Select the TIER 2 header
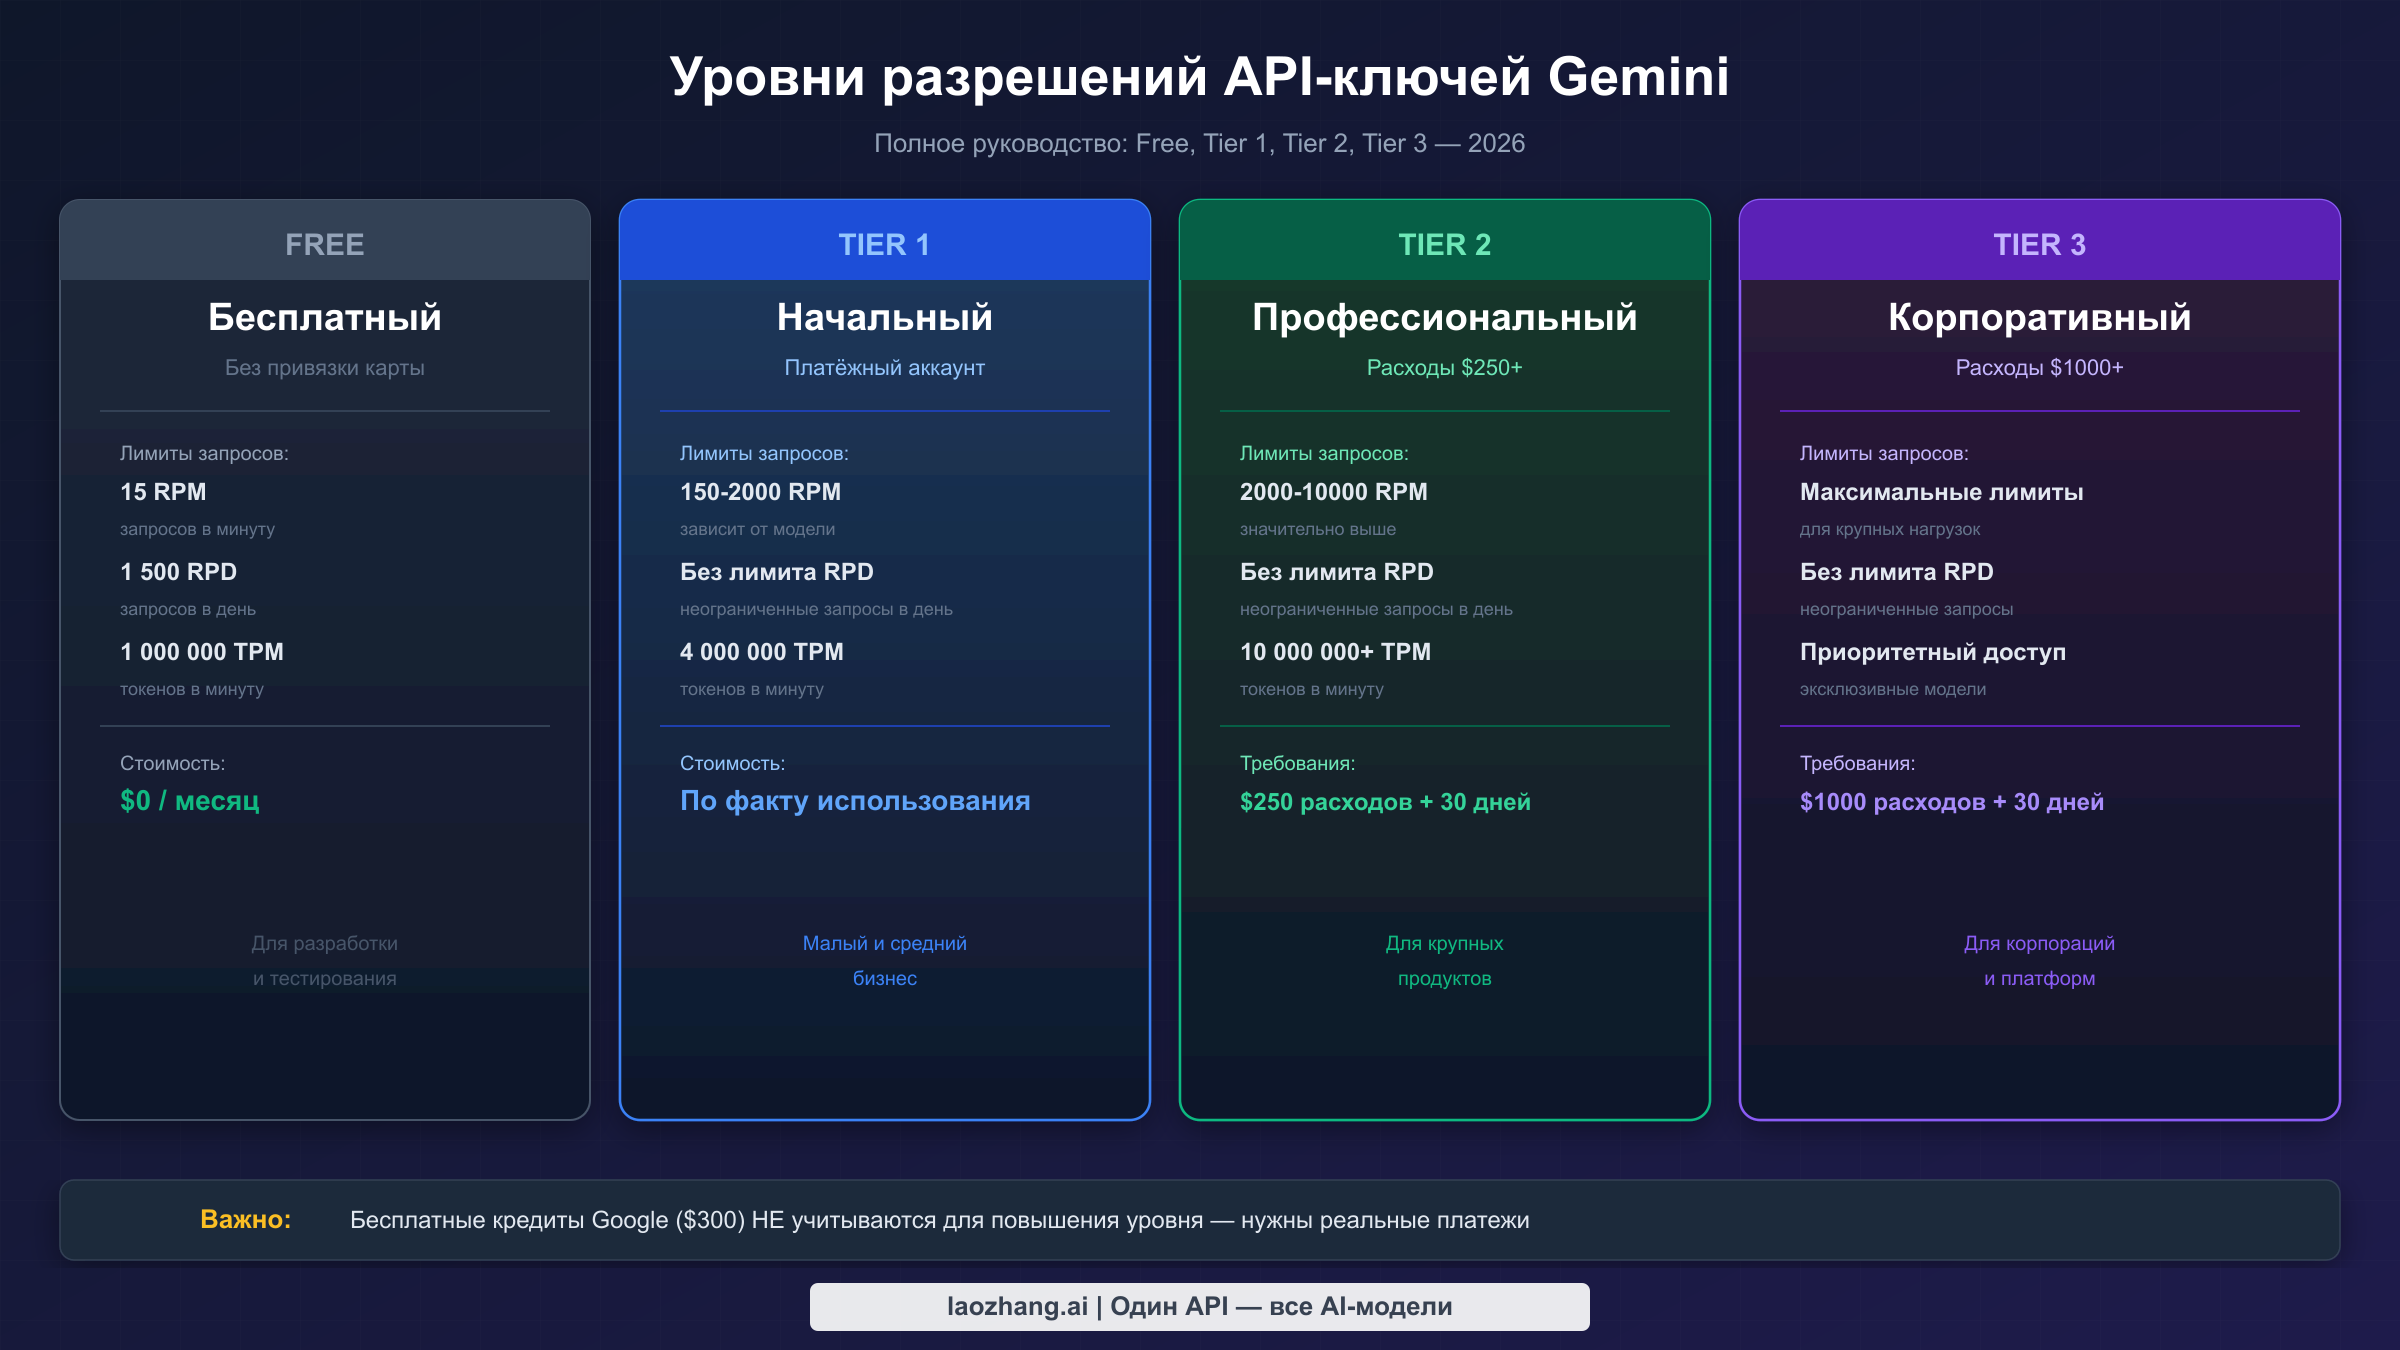This screenshot has height=1350, width=2400. coord(1444,244)
